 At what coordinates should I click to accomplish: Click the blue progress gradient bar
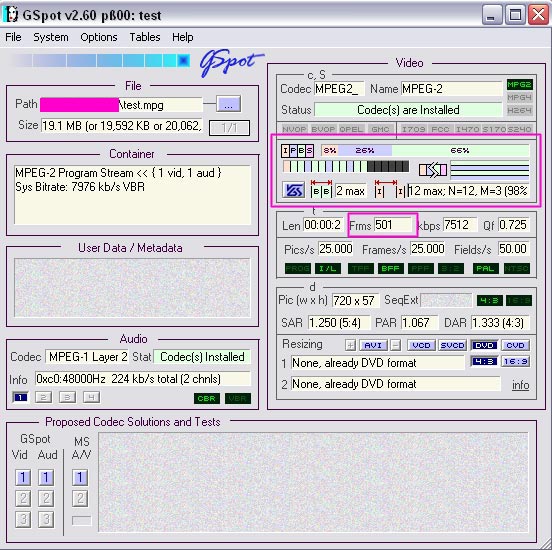(101, 61)
